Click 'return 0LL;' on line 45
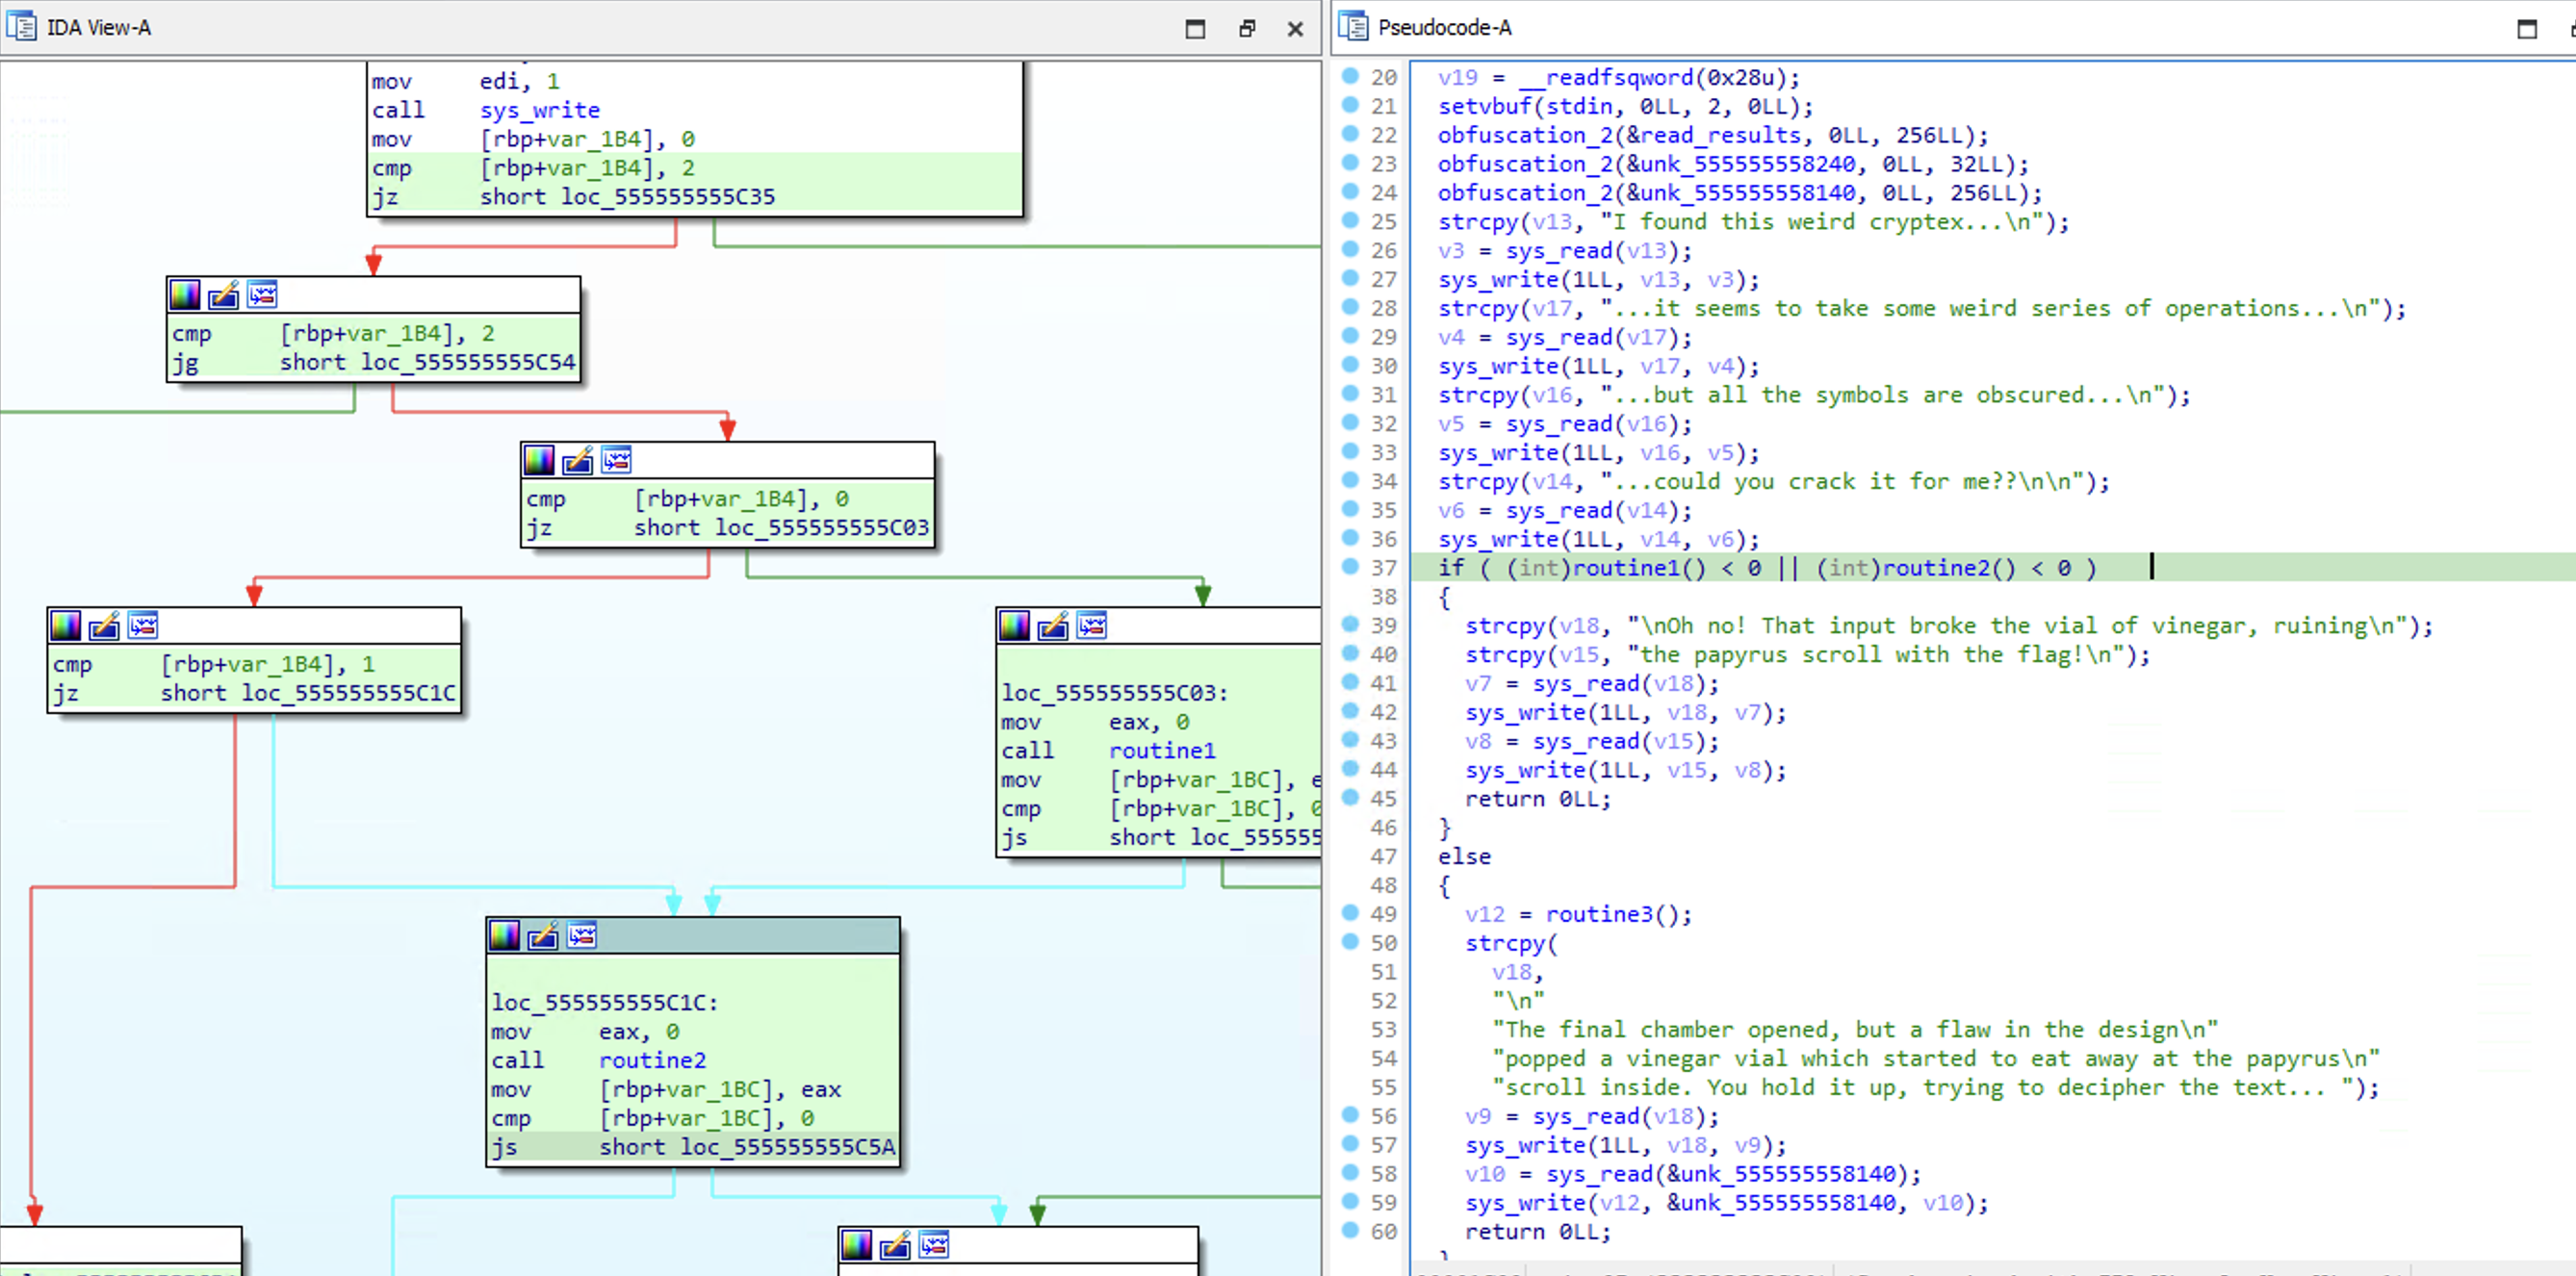The height and width of the screenshot is (1276, 2576). (x=1538, y=799)
